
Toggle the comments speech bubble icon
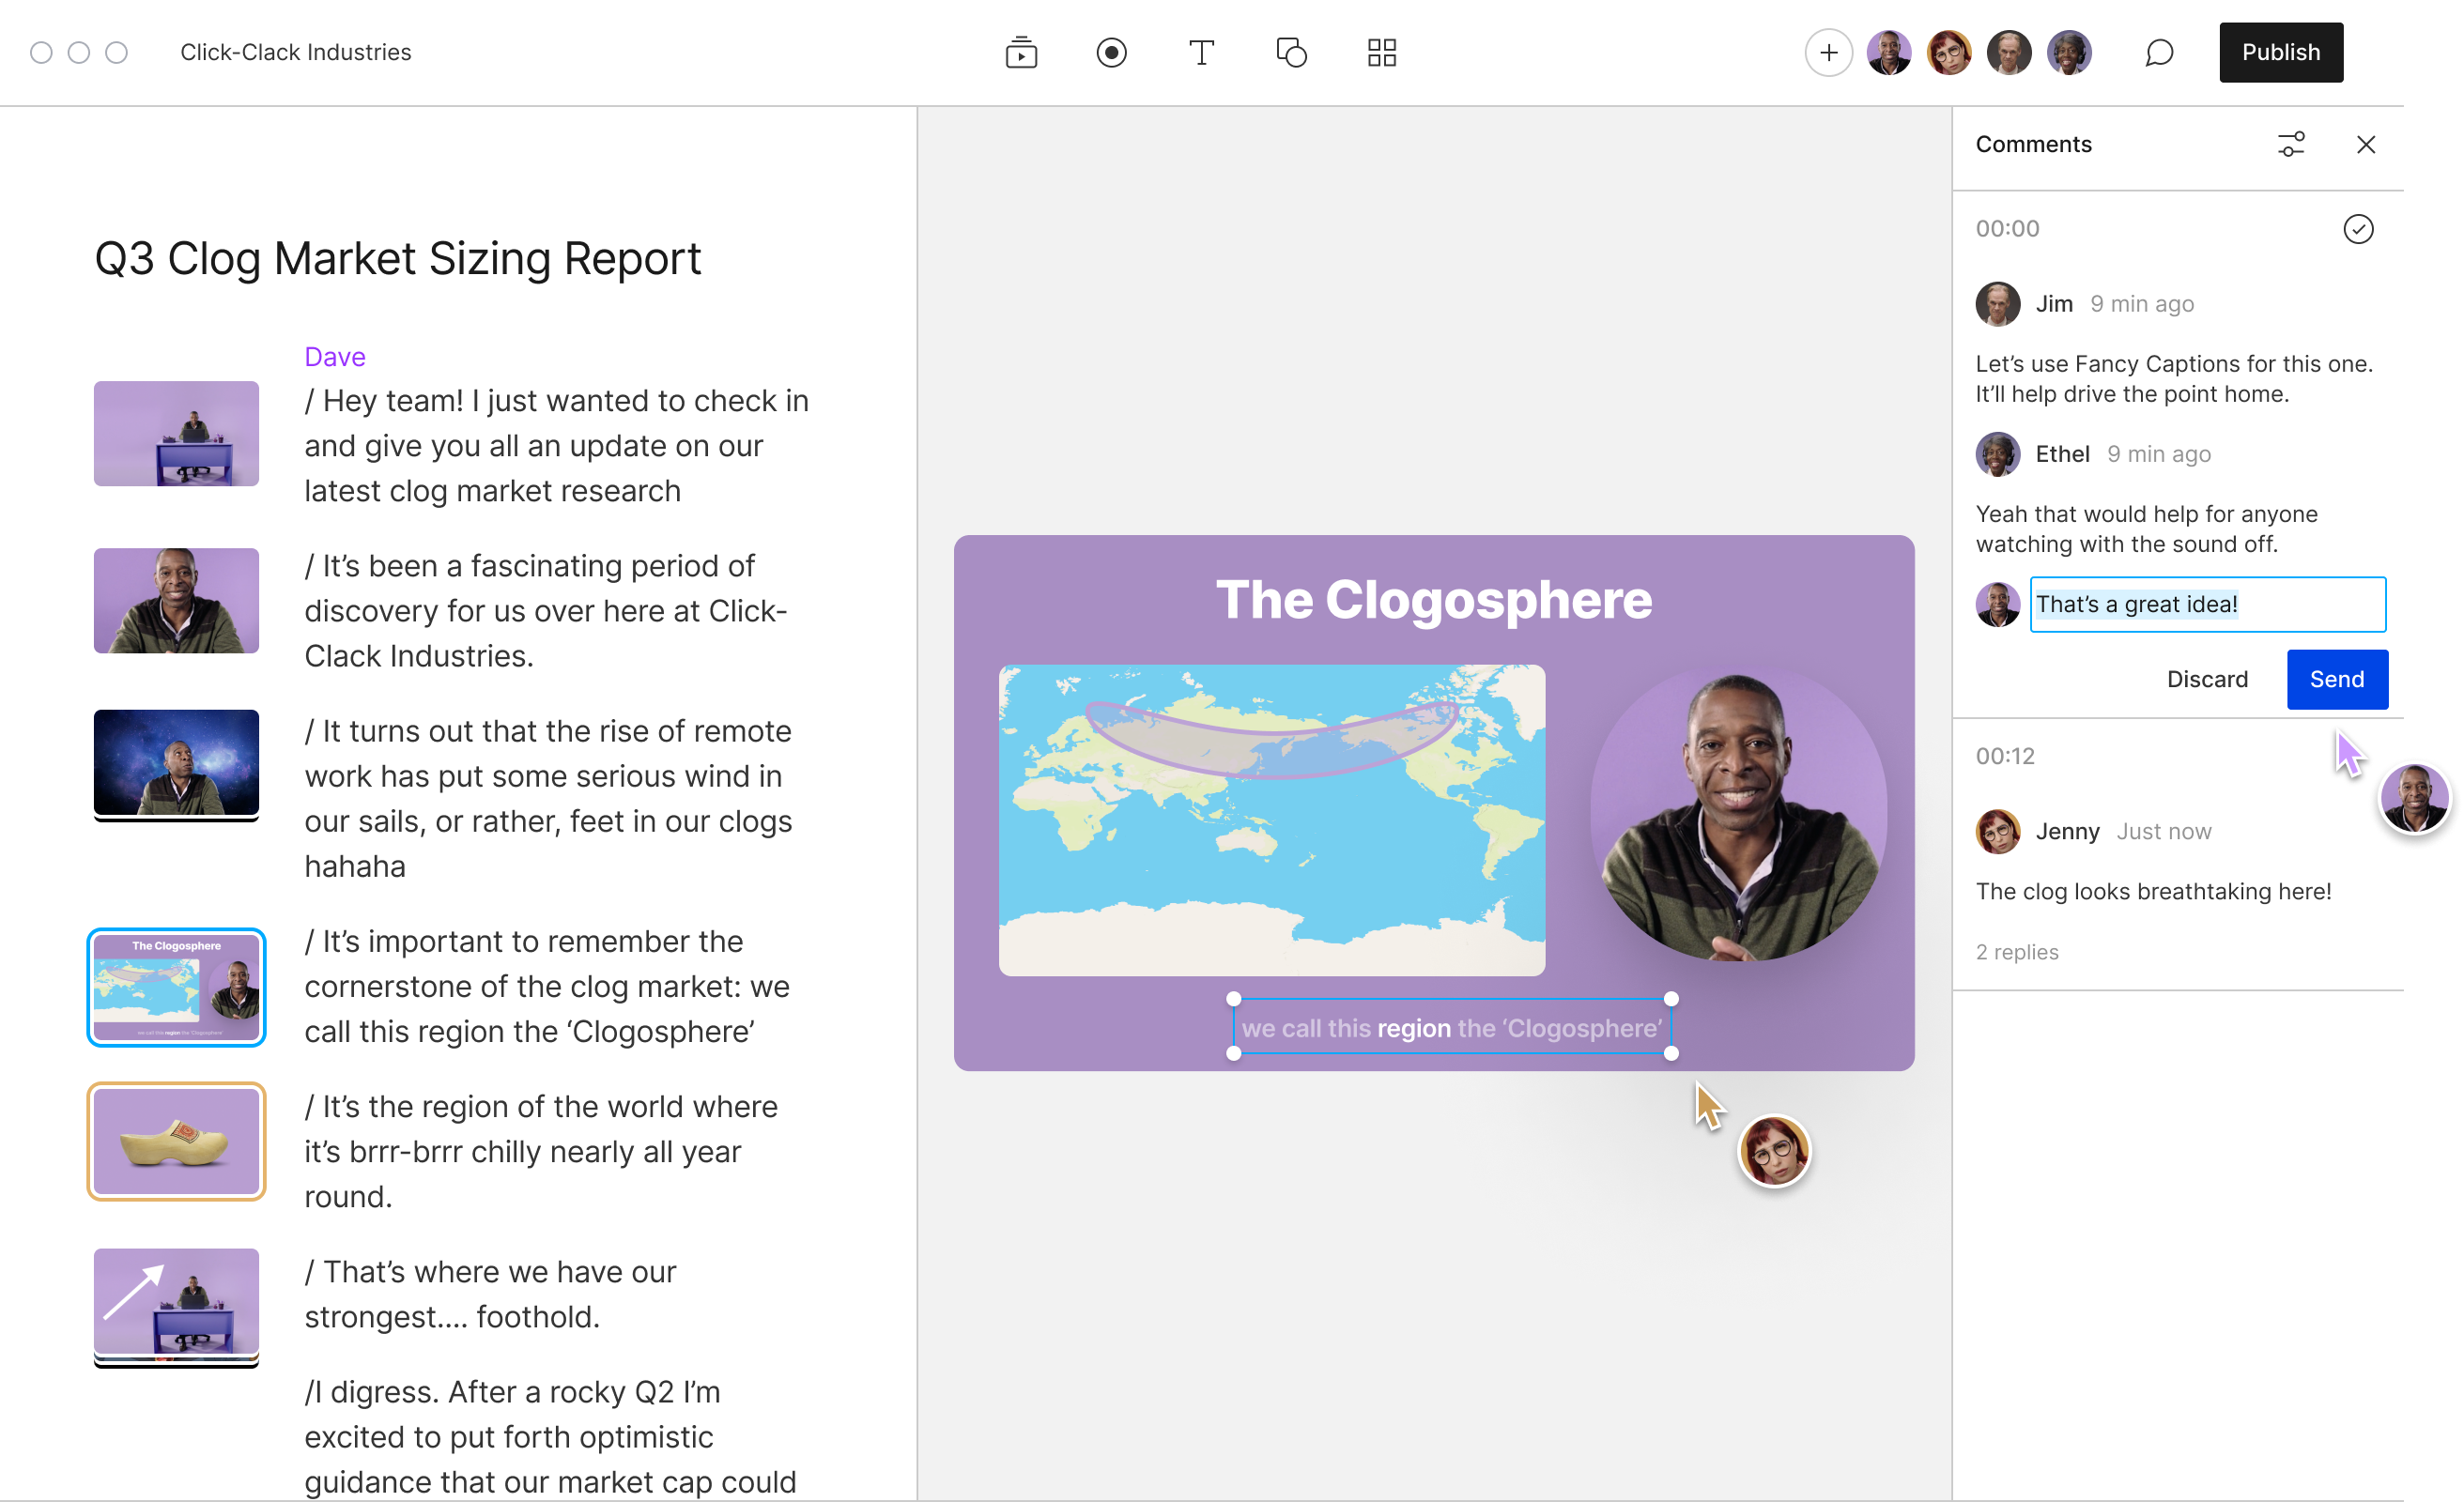tap(2159, 52)
